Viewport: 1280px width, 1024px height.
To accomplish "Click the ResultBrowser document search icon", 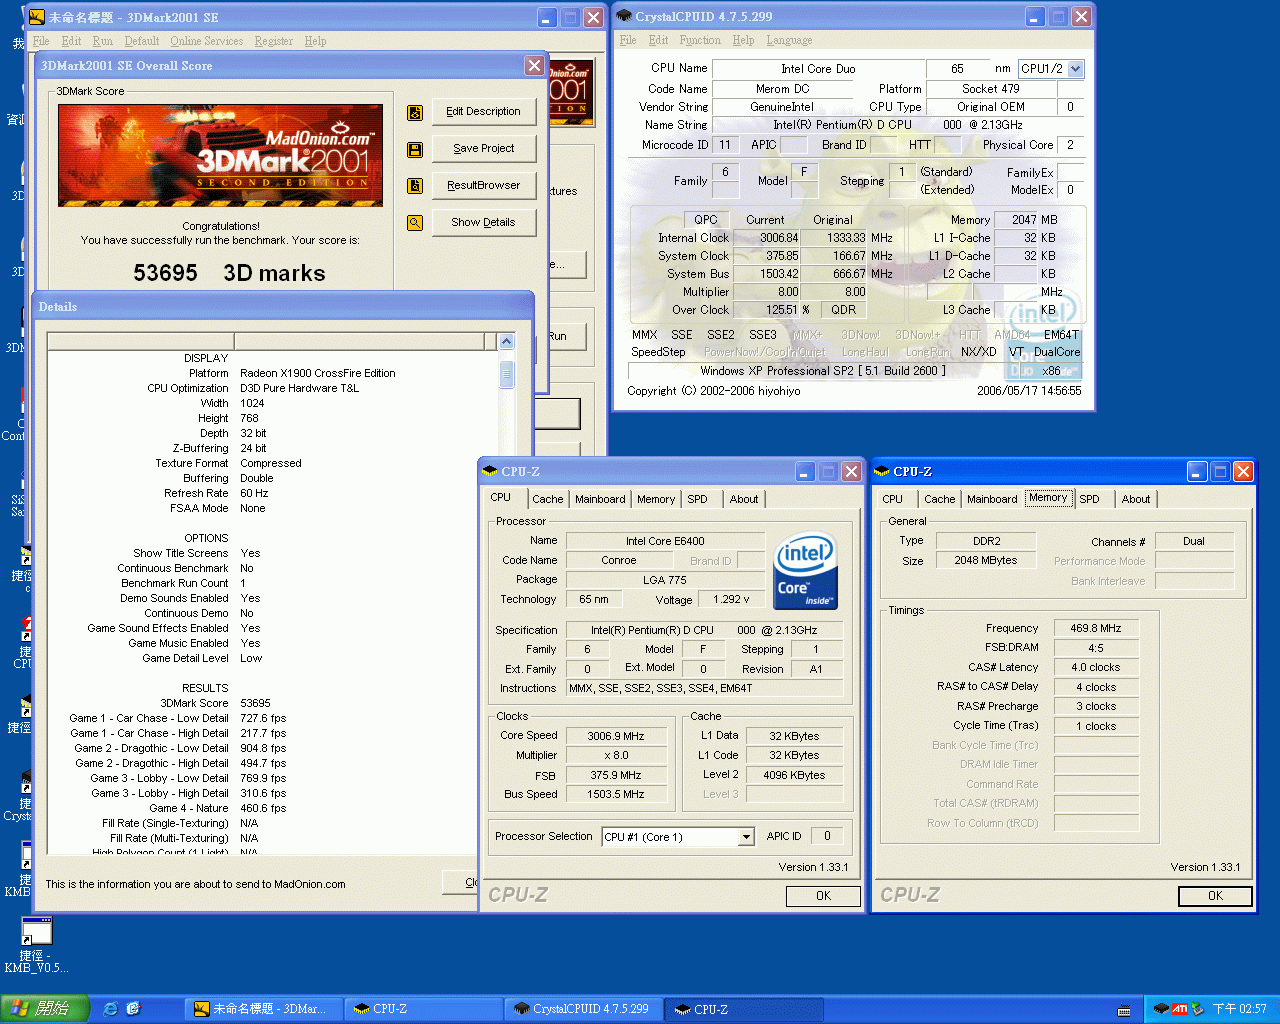I will point(415,186).
